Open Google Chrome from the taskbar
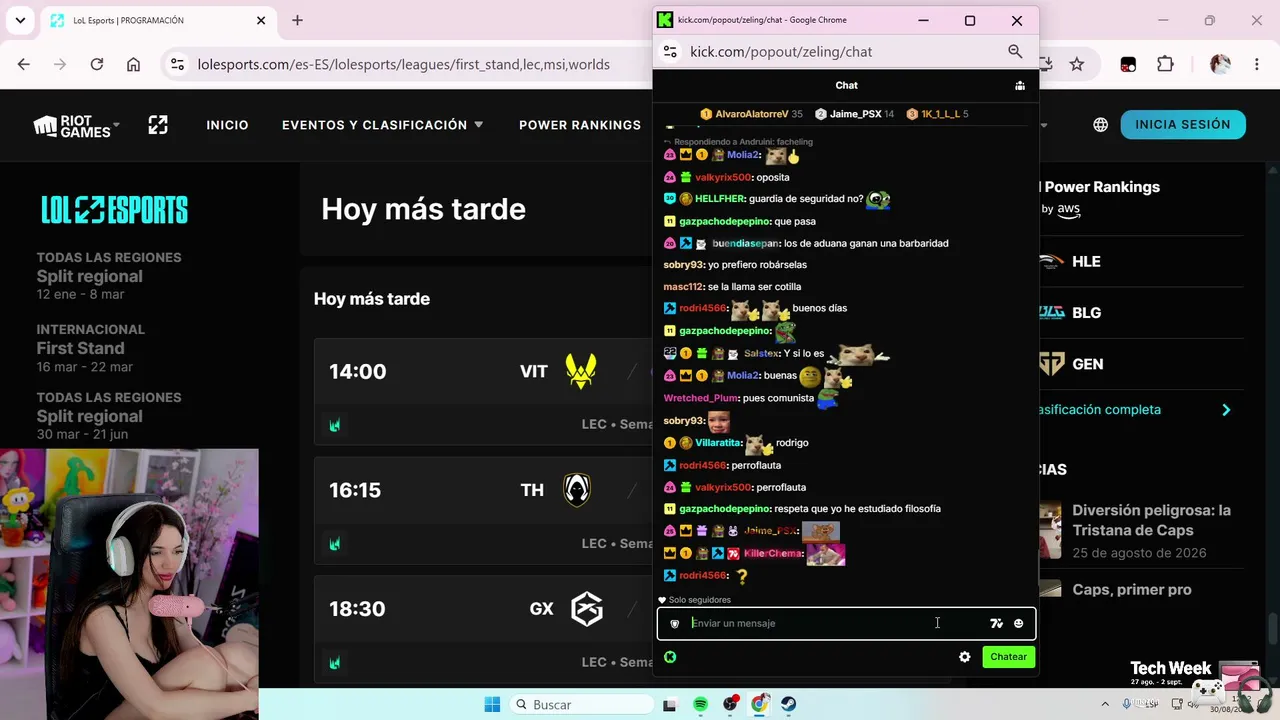This screenshot has height=720, width=1280. coord(759,705)
